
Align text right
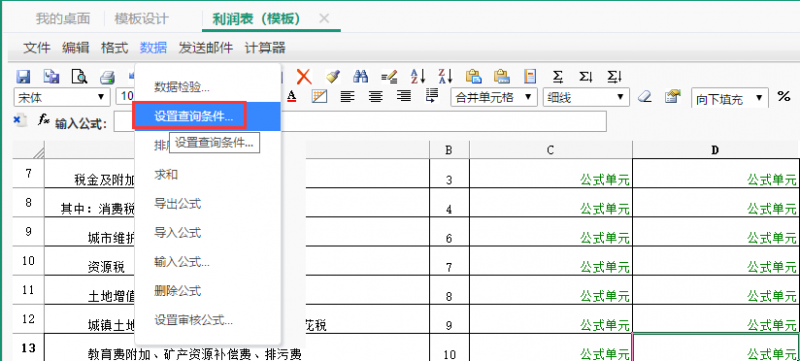[404, 96]
